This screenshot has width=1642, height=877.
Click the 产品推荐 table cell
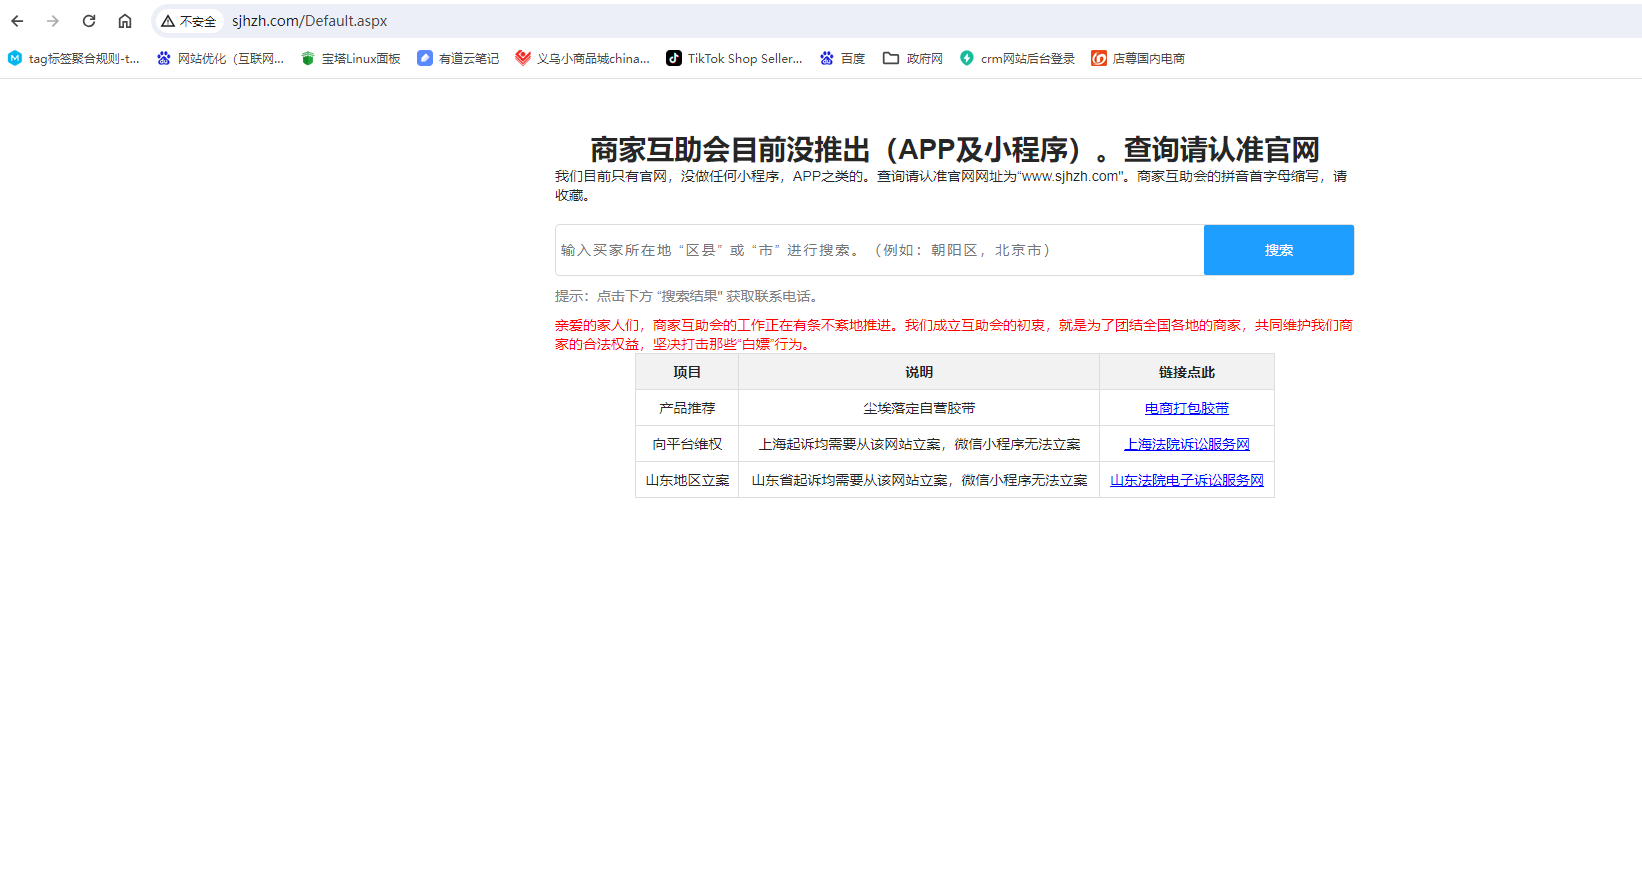[687, 408]
